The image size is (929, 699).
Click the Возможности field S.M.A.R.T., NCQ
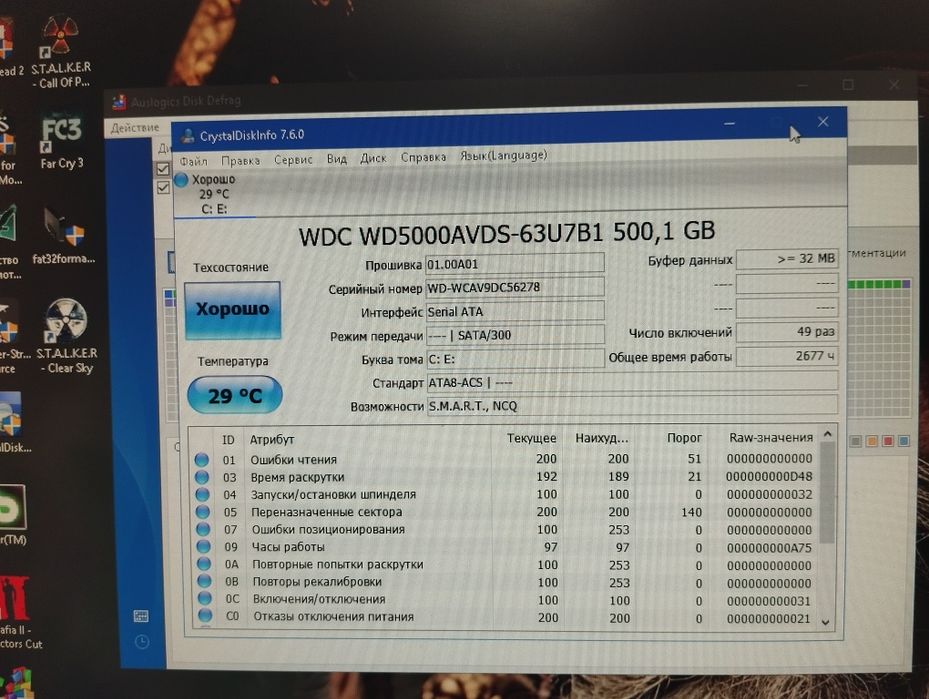point(632,406)
